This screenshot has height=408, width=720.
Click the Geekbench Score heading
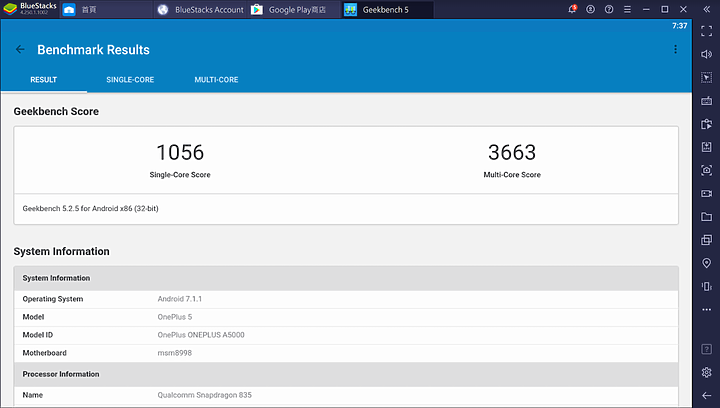[56, 112]
